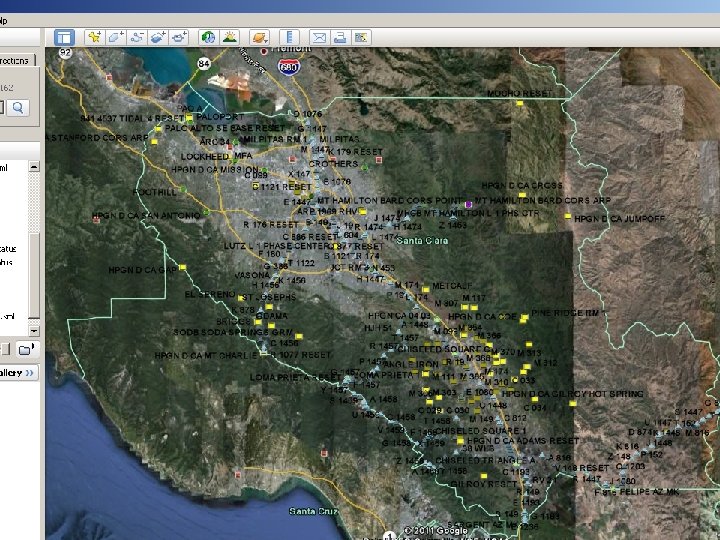Image resolution: width=720 pixels, height=540 pixels.
Task: Click the HPGN D CA CROSS marker
Action: coord(522,195)
